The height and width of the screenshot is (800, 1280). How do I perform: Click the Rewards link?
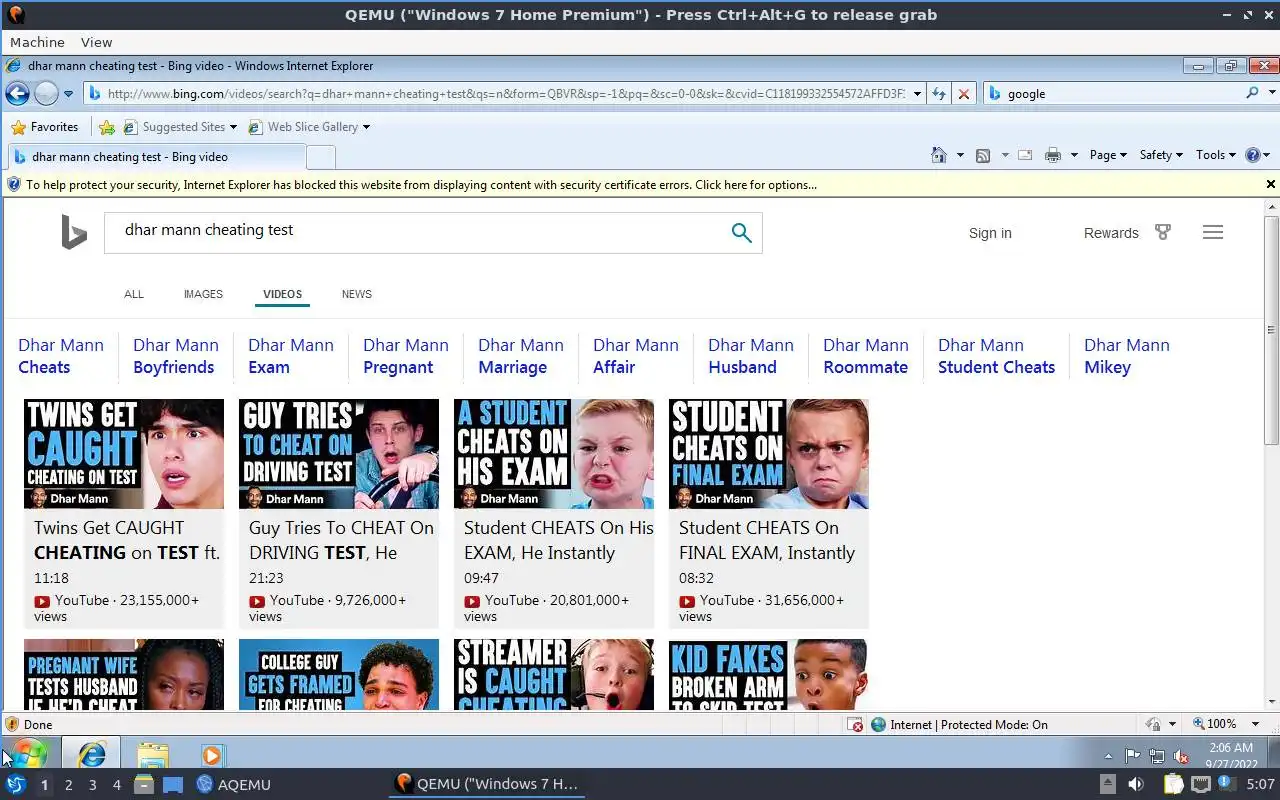point(1111,233)
